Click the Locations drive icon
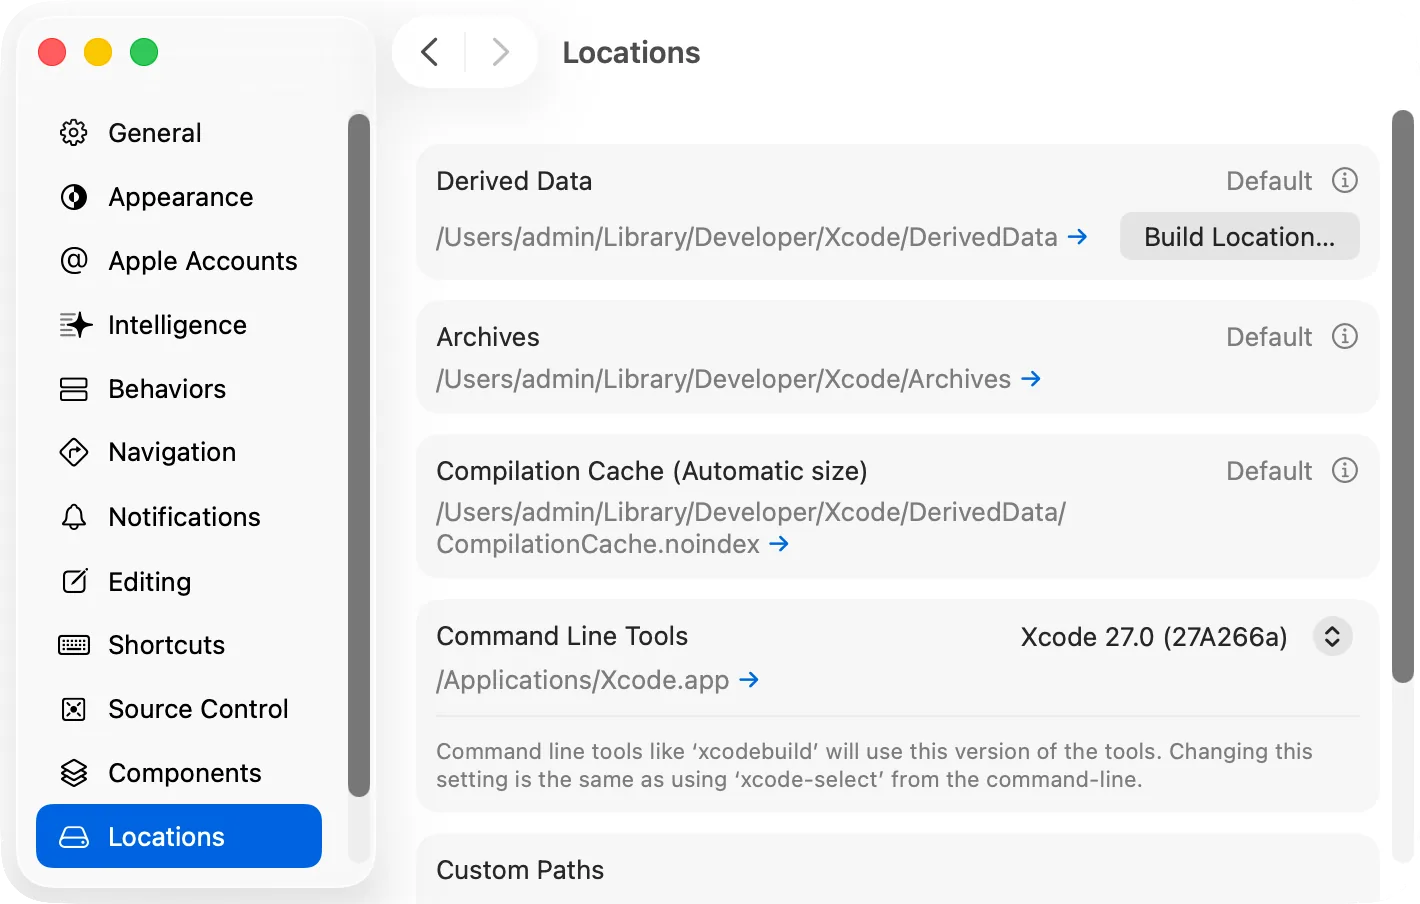The image size is (1420, 904). click(x=74, y=837)
